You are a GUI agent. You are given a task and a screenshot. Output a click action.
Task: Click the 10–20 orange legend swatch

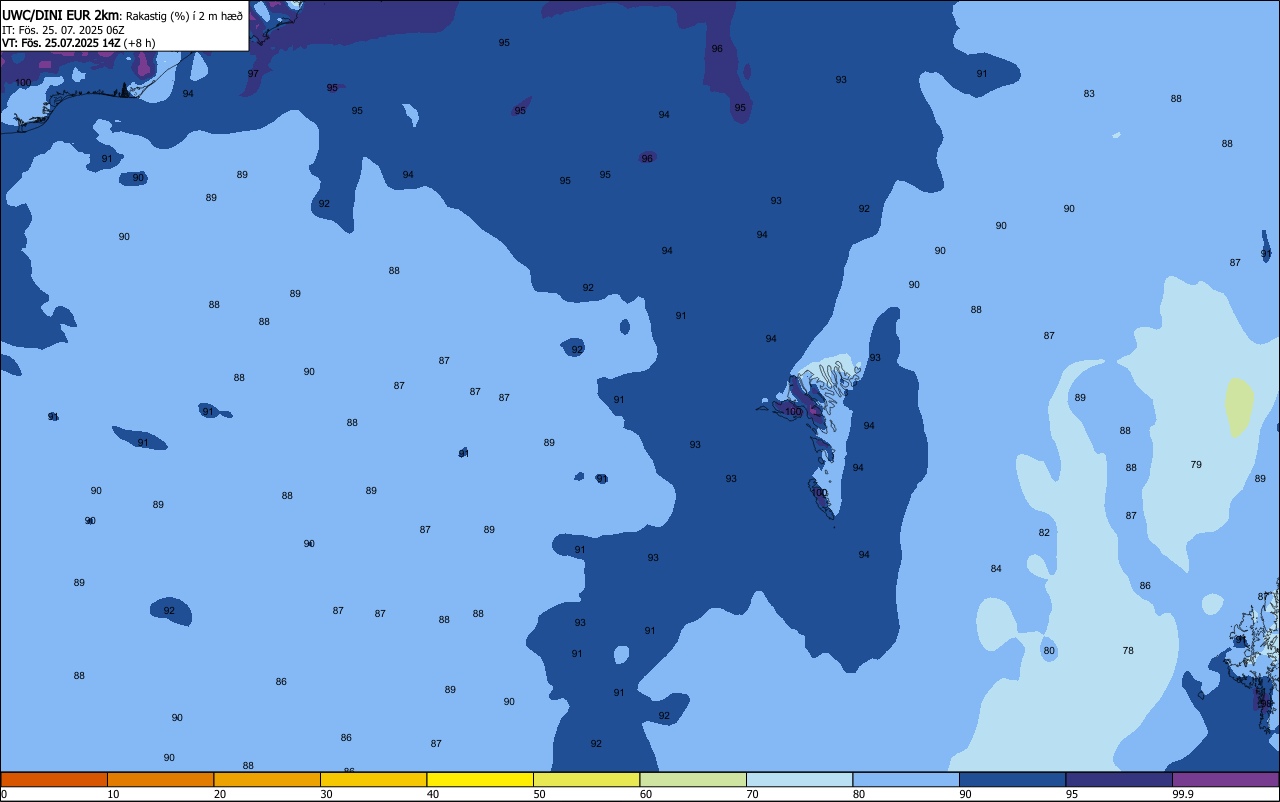pyautogui.click(x=160, y=779)
